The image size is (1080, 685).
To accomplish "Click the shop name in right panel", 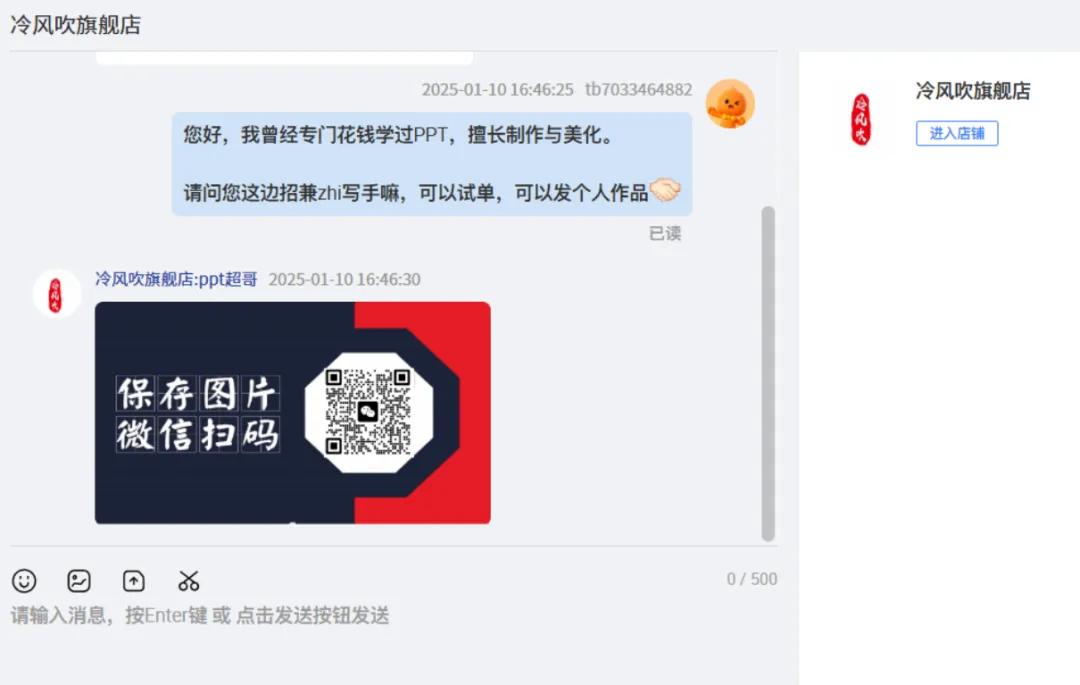I will [x=973, y=91].
